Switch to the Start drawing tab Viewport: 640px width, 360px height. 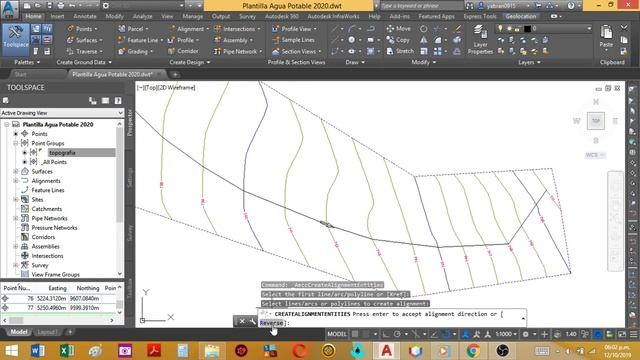pyautogui.click(x=20, y=74)
